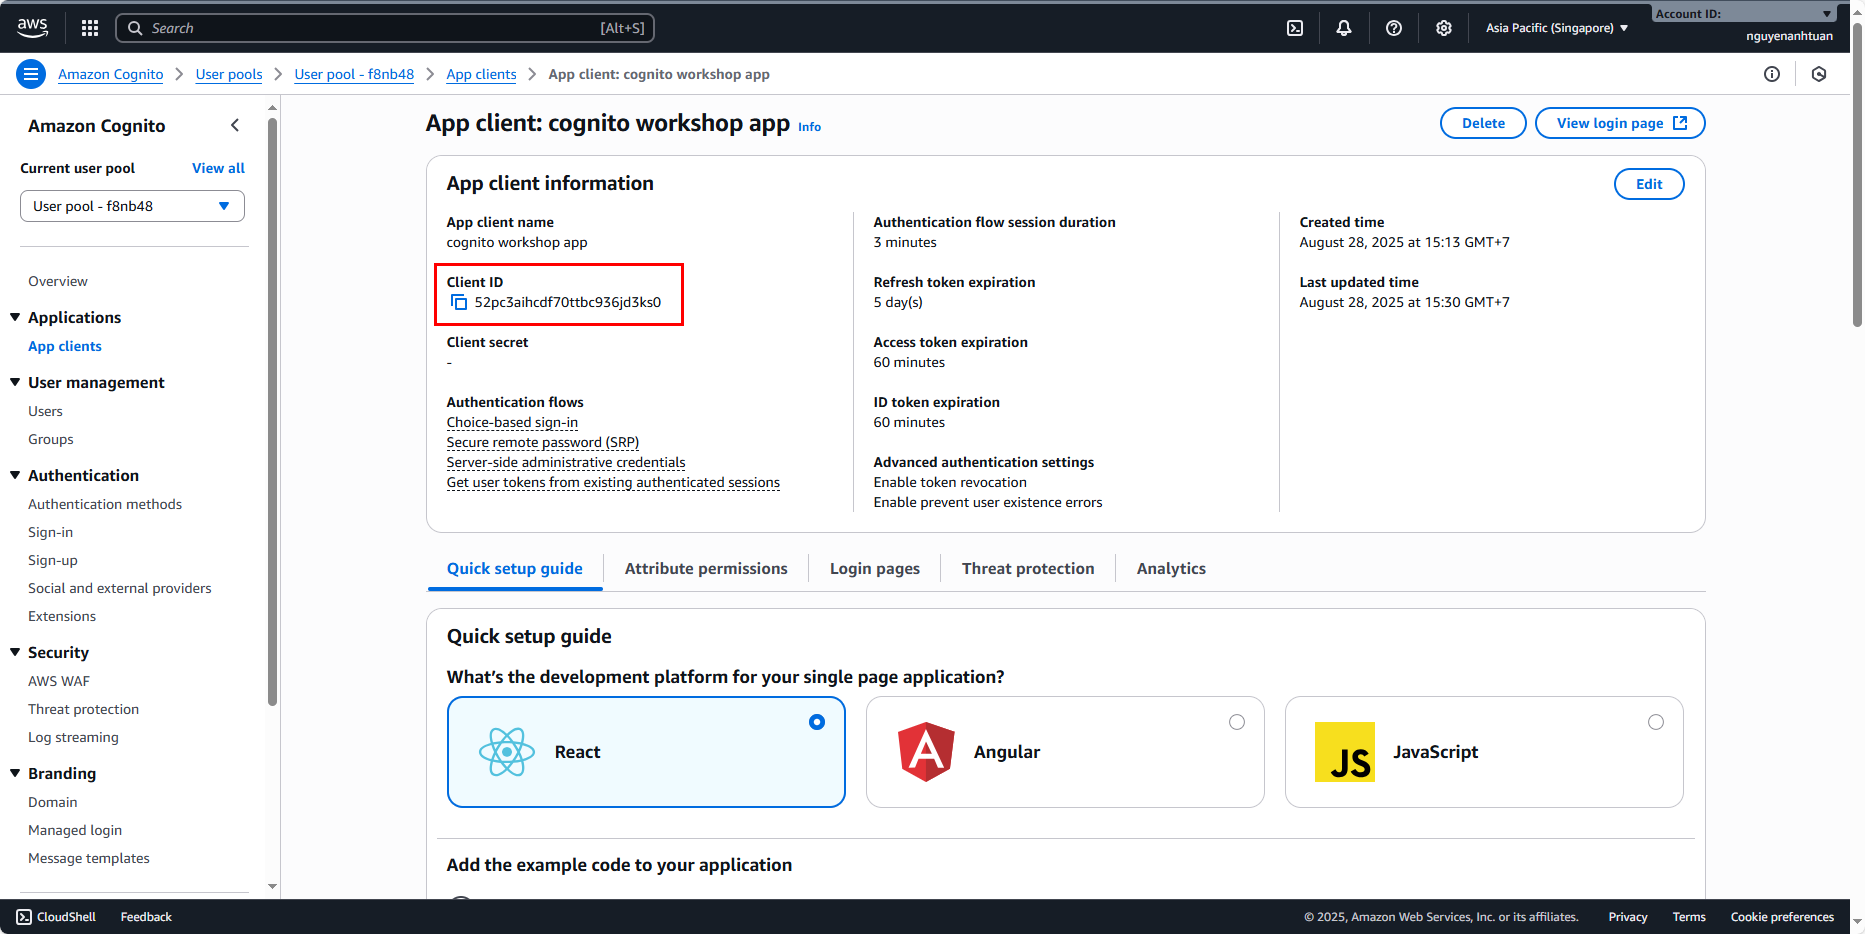The height and width of the screenshot is (934, 1865).
Task: Switch to the Login pages tab
Action: [875, 568]
